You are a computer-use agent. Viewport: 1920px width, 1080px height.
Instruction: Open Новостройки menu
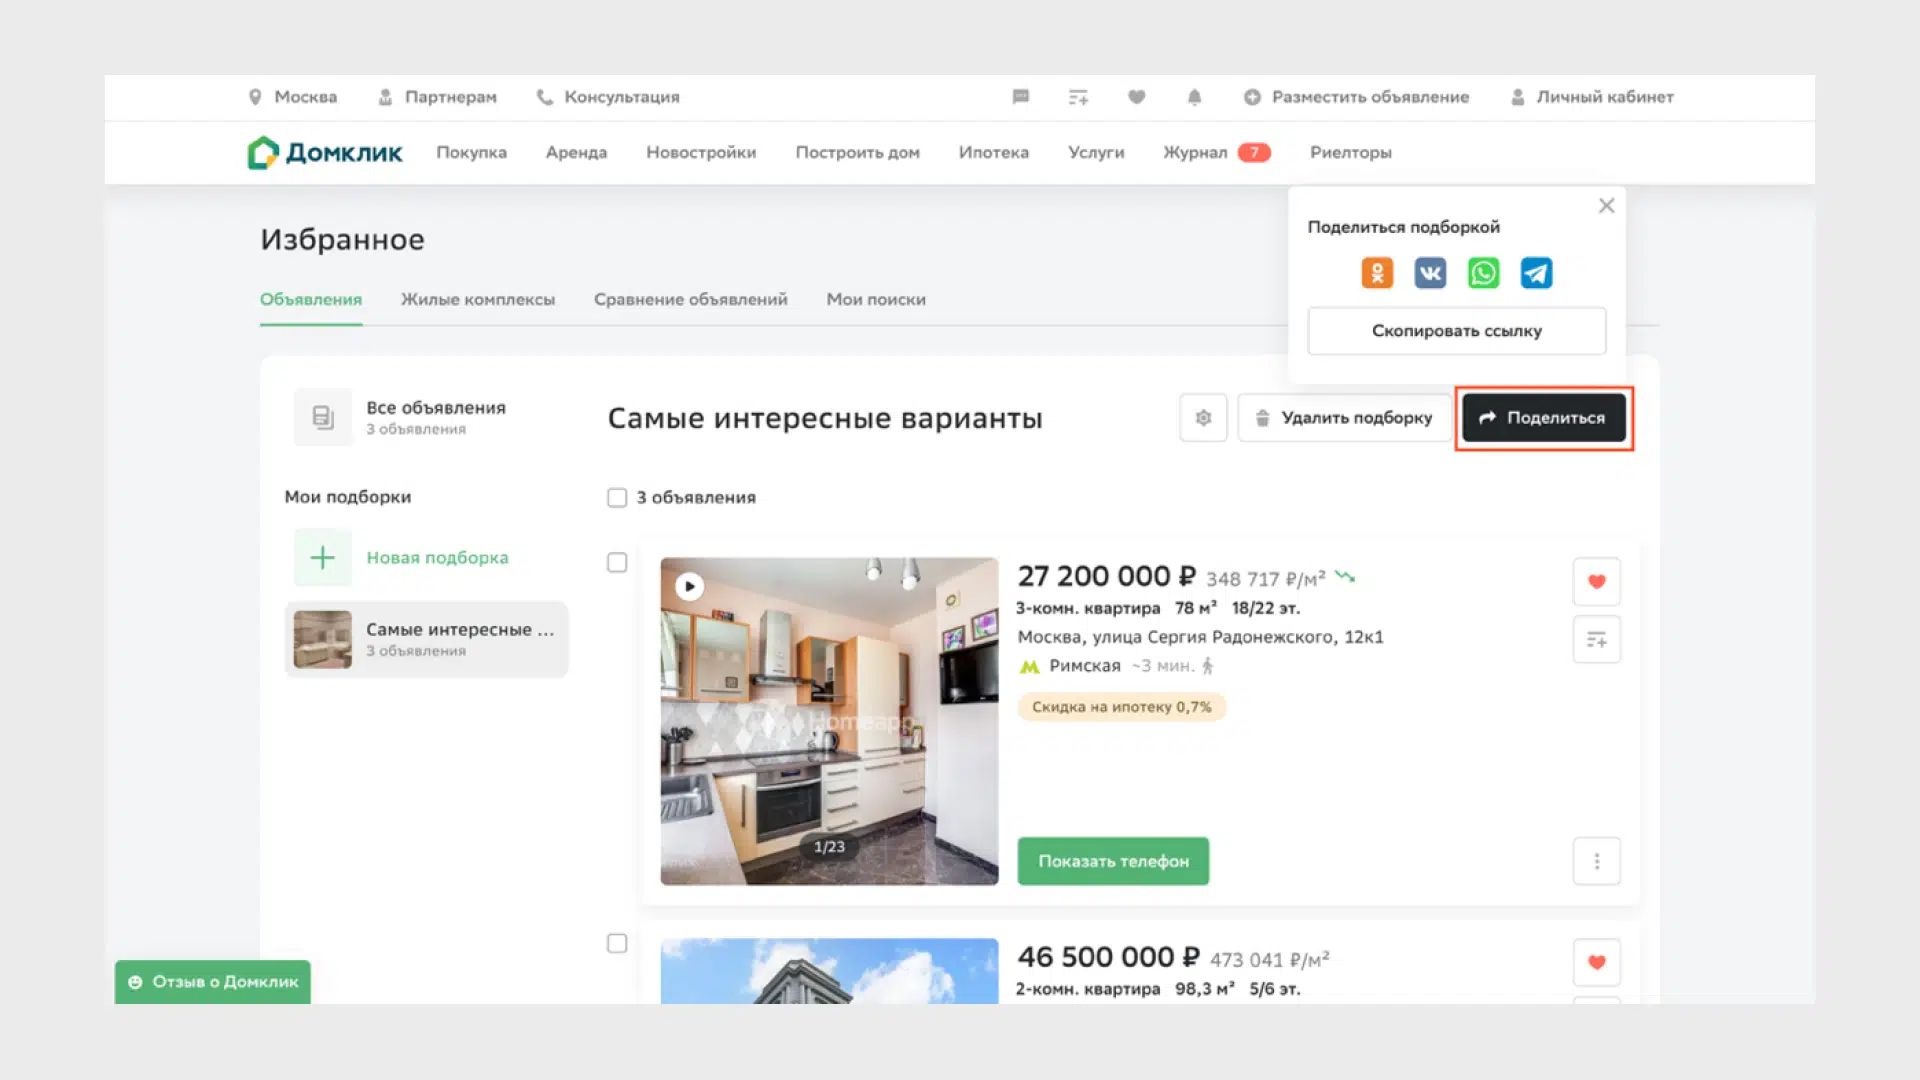click(701, 153)
